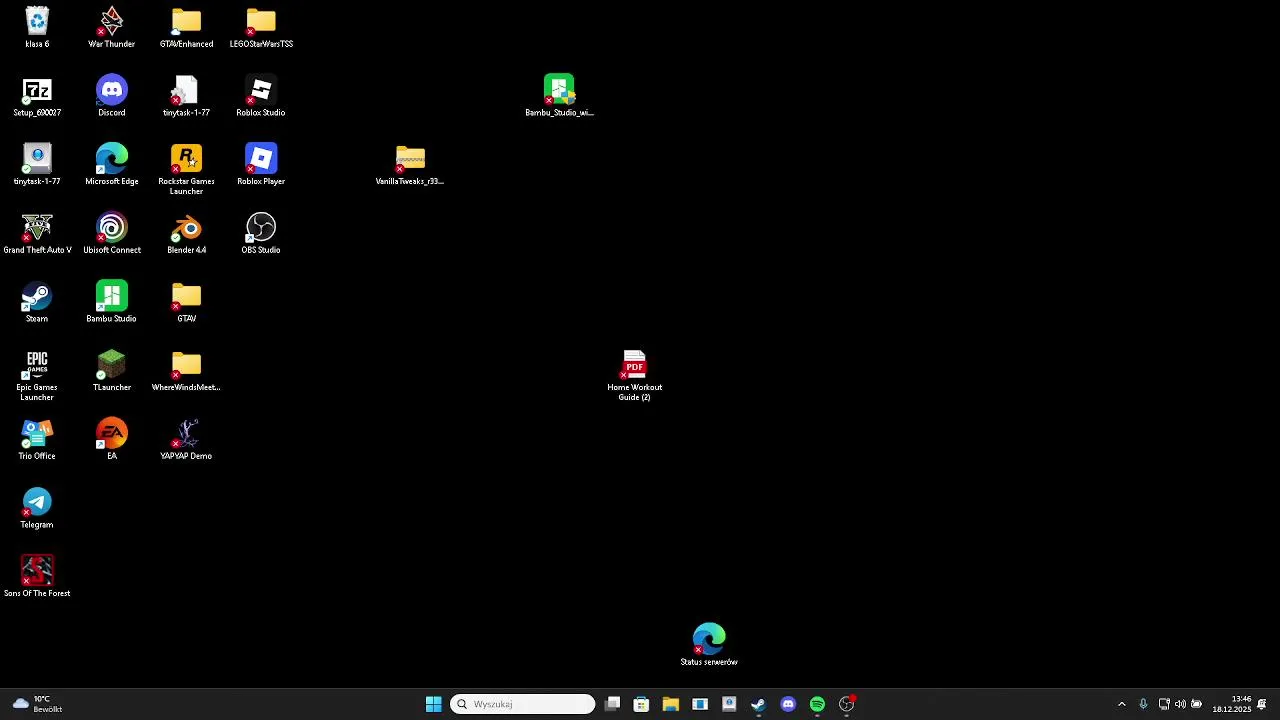Image resolution: width=1280 pixels, height=720 pixels.
Task: Select the Steam desktop shortcut
Action: tap(37, 302)
